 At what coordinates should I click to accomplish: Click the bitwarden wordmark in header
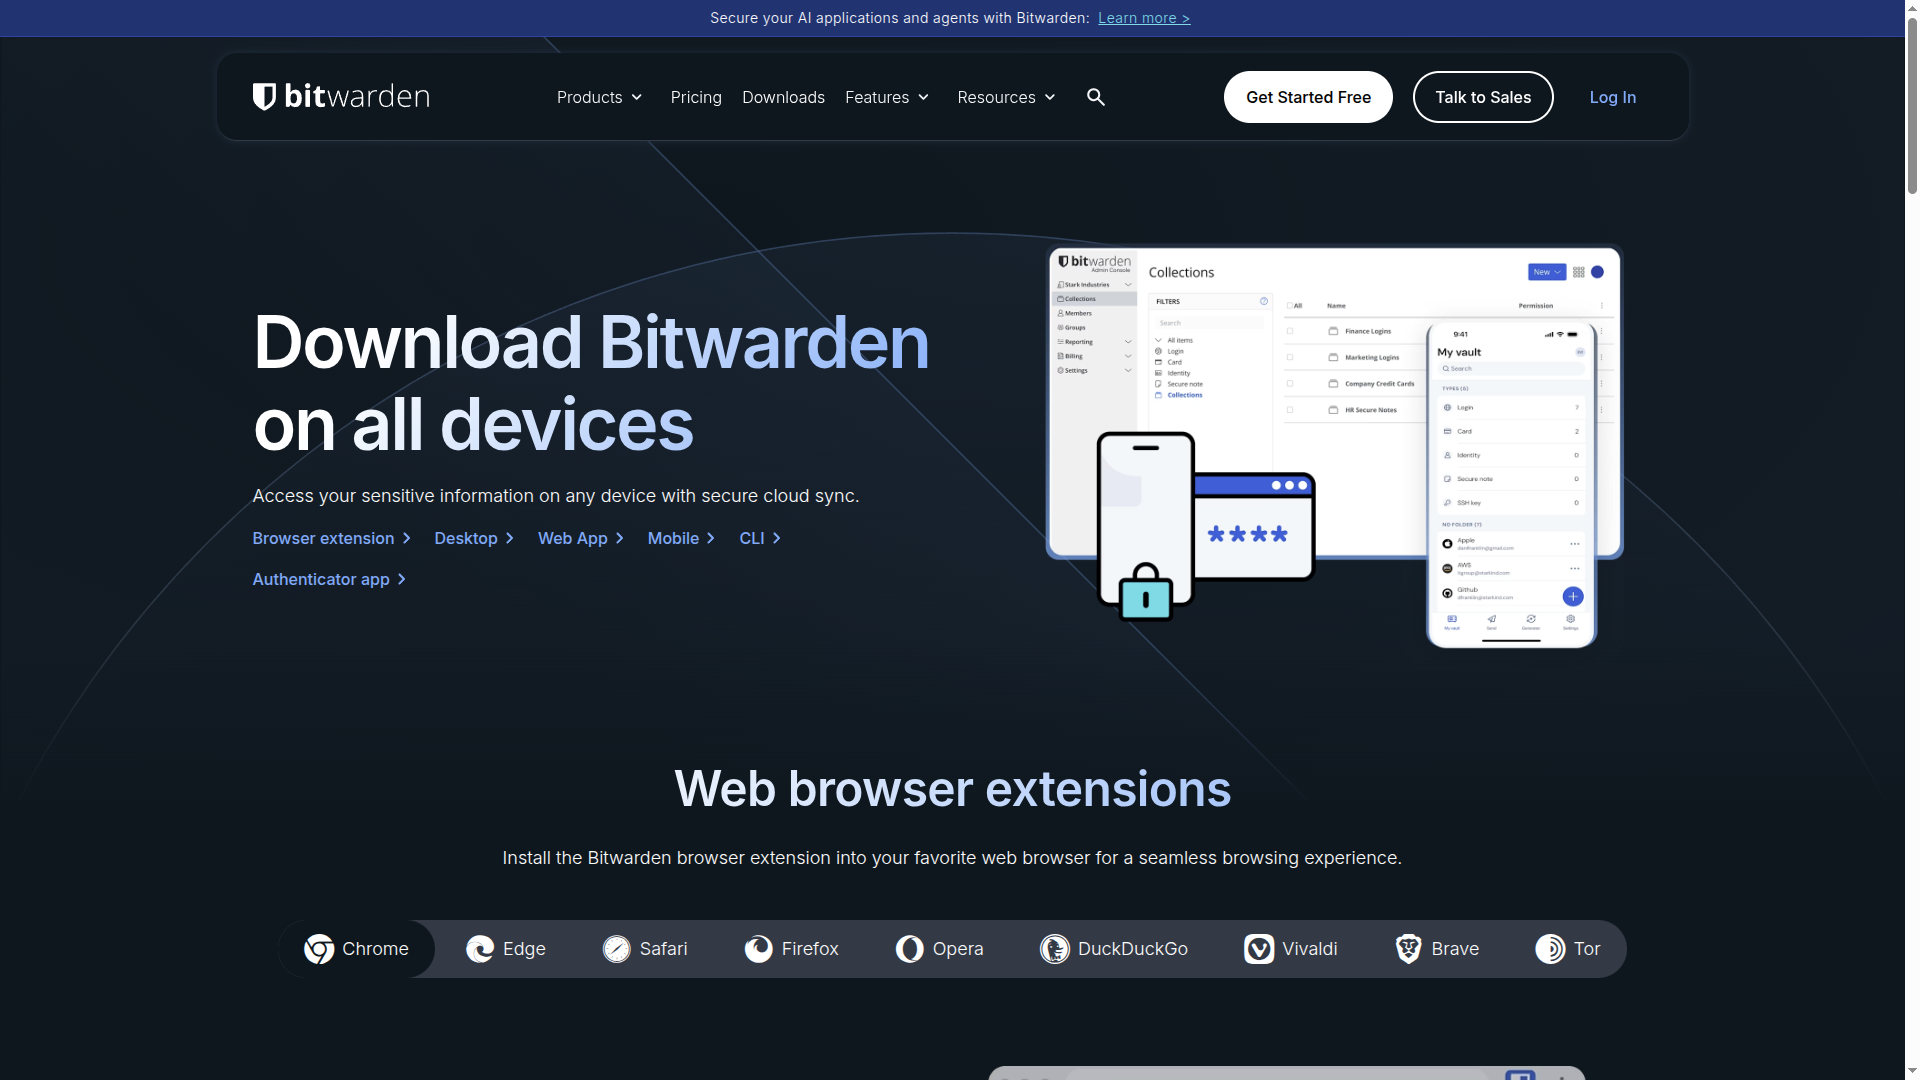click(x=357, y=97)
